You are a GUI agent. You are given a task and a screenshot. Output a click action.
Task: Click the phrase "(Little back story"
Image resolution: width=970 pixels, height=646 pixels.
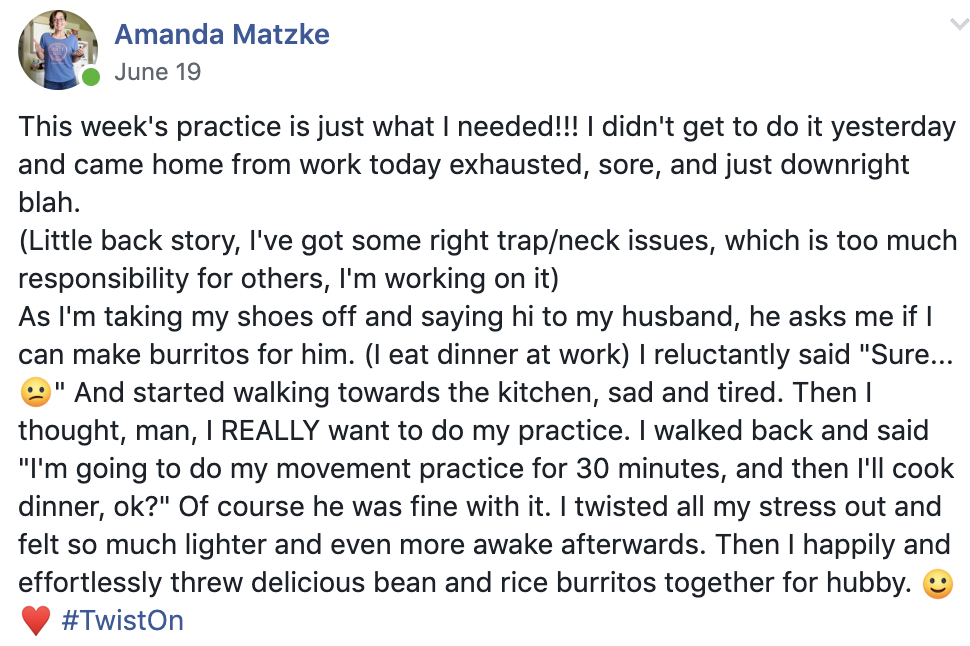point(129,241)
